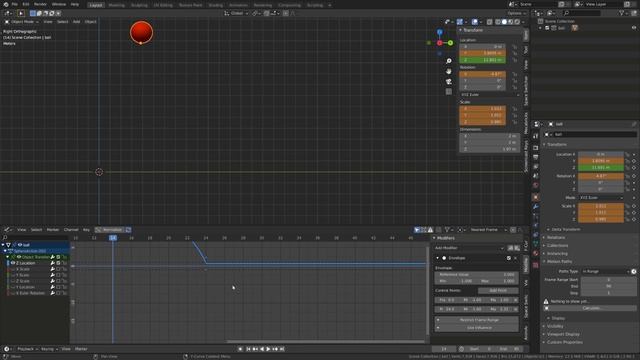Open the Global transform orientation dropdown
Screen dimensions: 640x360
[x=236, y=13]
